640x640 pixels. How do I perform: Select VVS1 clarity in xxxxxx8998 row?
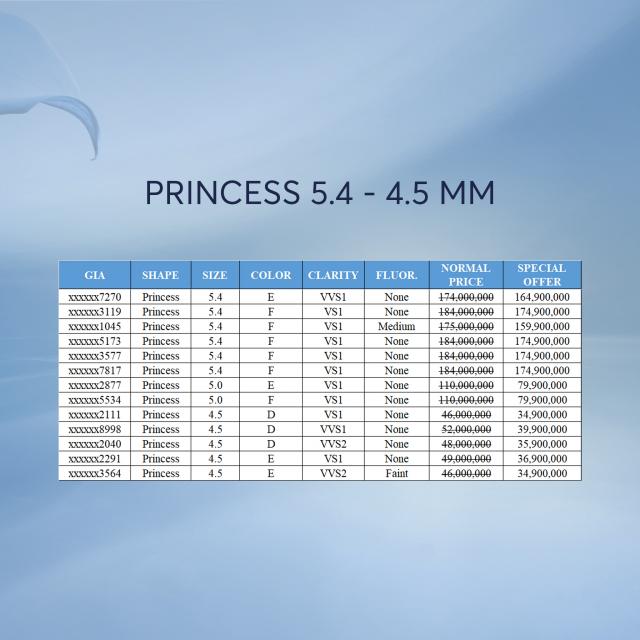(x=333, y=429)
